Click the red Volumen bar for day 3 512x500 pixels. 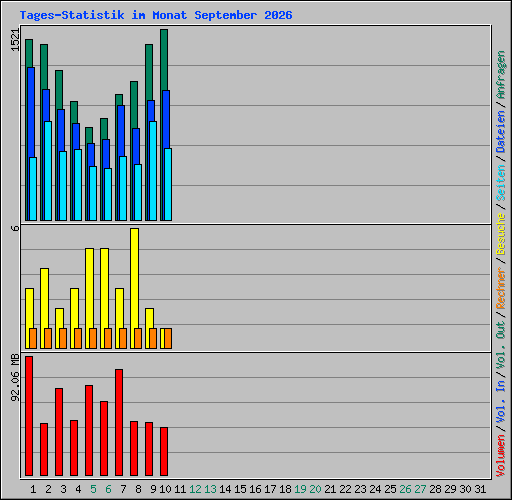[59, 432]
